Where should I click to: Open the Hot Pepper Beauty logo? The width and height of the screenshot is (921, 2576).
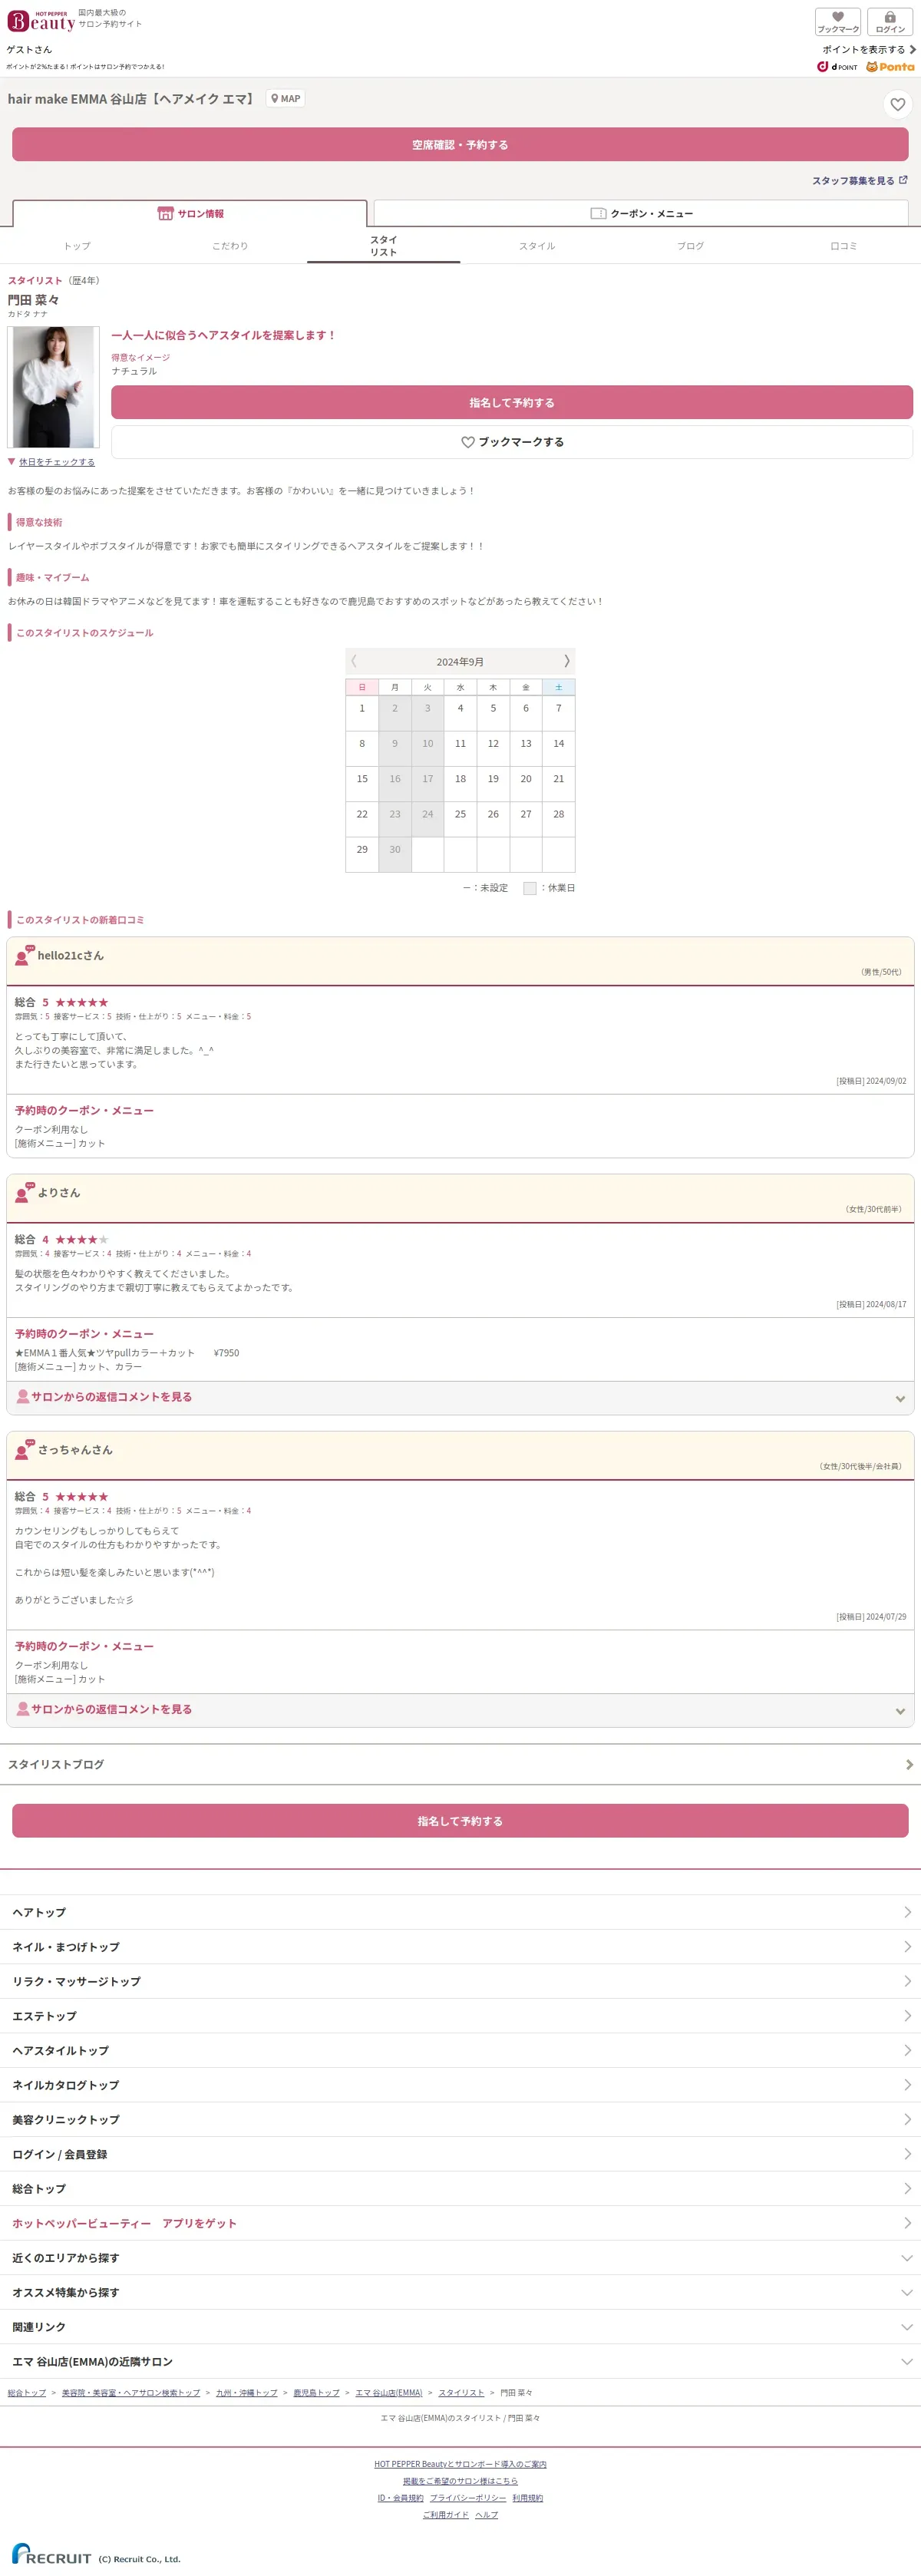(x=41, y=21)
